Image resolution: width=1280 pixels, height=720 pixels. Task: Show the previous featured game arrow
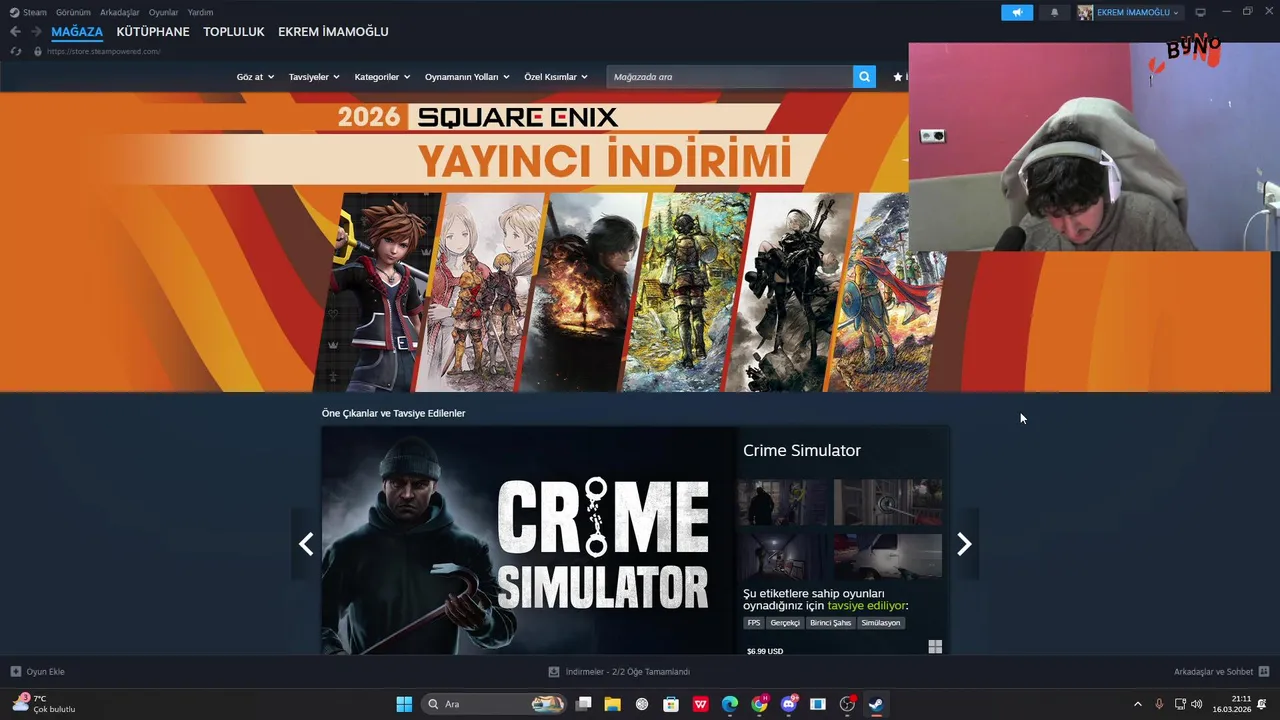(306, 544)
